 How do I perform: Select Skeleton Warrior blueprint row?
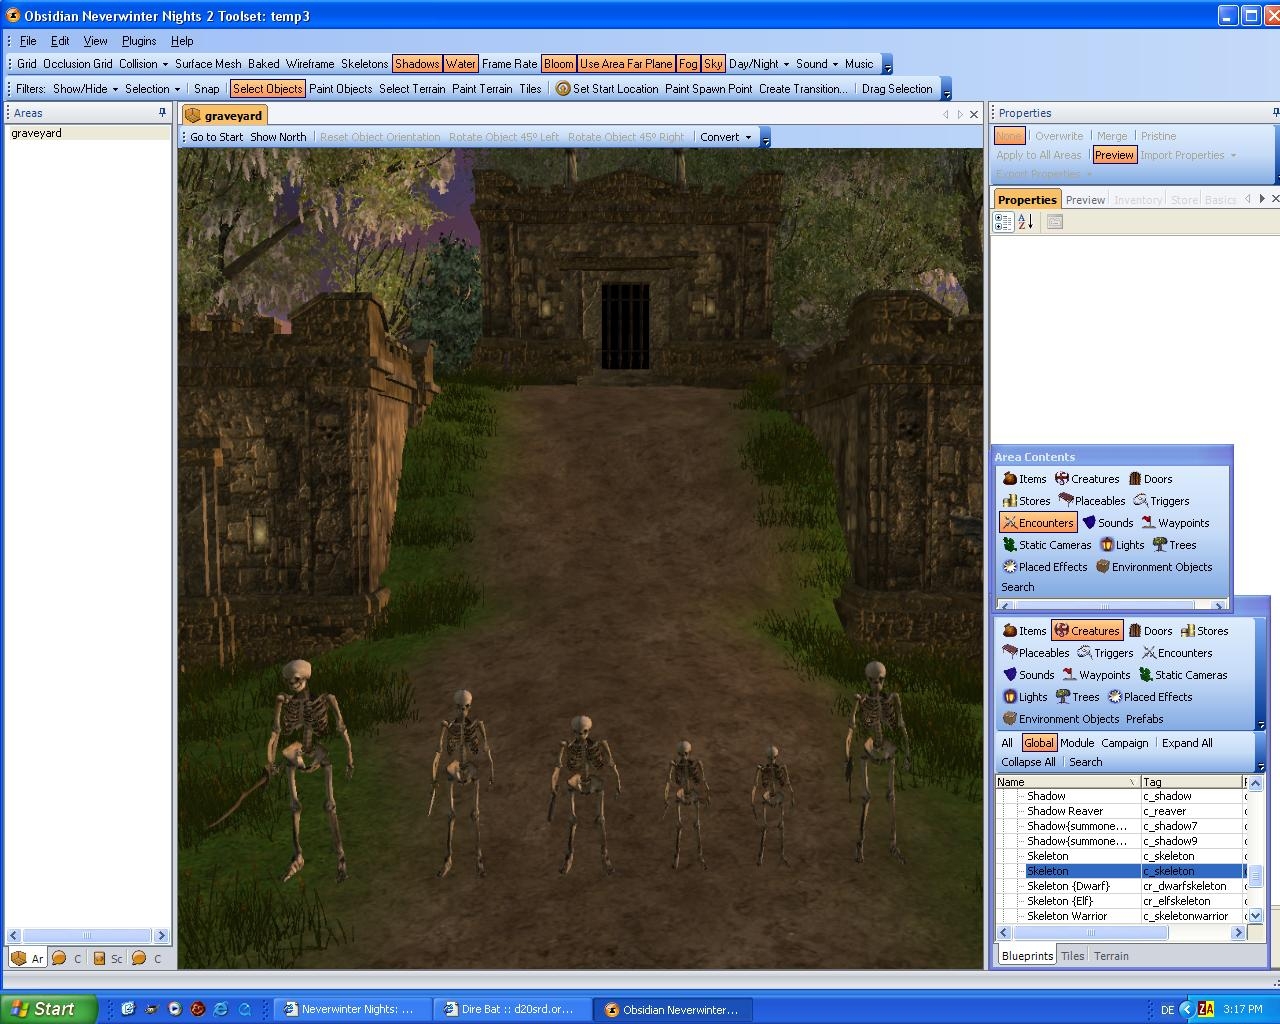[x=1067, y=916]
